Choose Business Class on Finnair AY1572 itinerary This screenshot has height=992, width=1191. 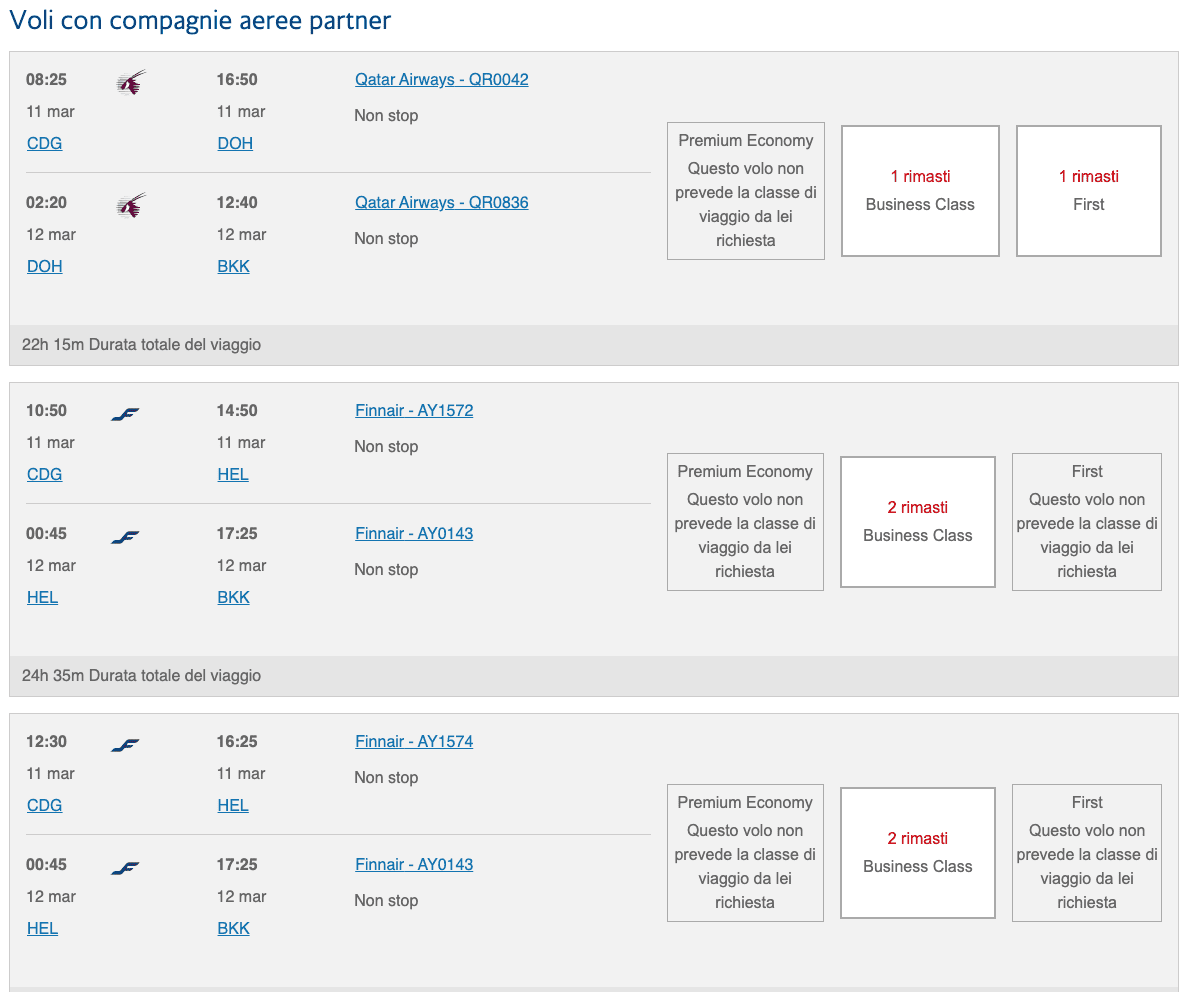click(917, 522)
